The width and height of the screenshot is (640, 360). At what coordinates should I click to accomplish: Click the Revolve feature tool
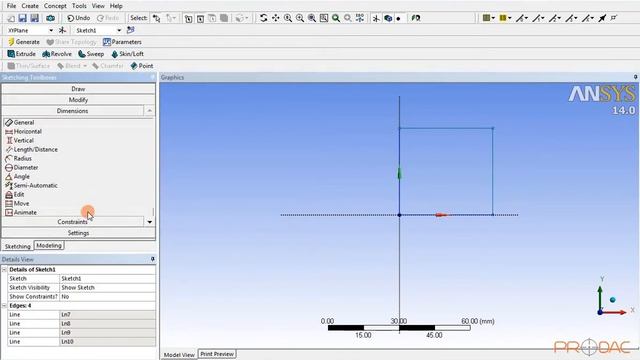pos(57,54)
